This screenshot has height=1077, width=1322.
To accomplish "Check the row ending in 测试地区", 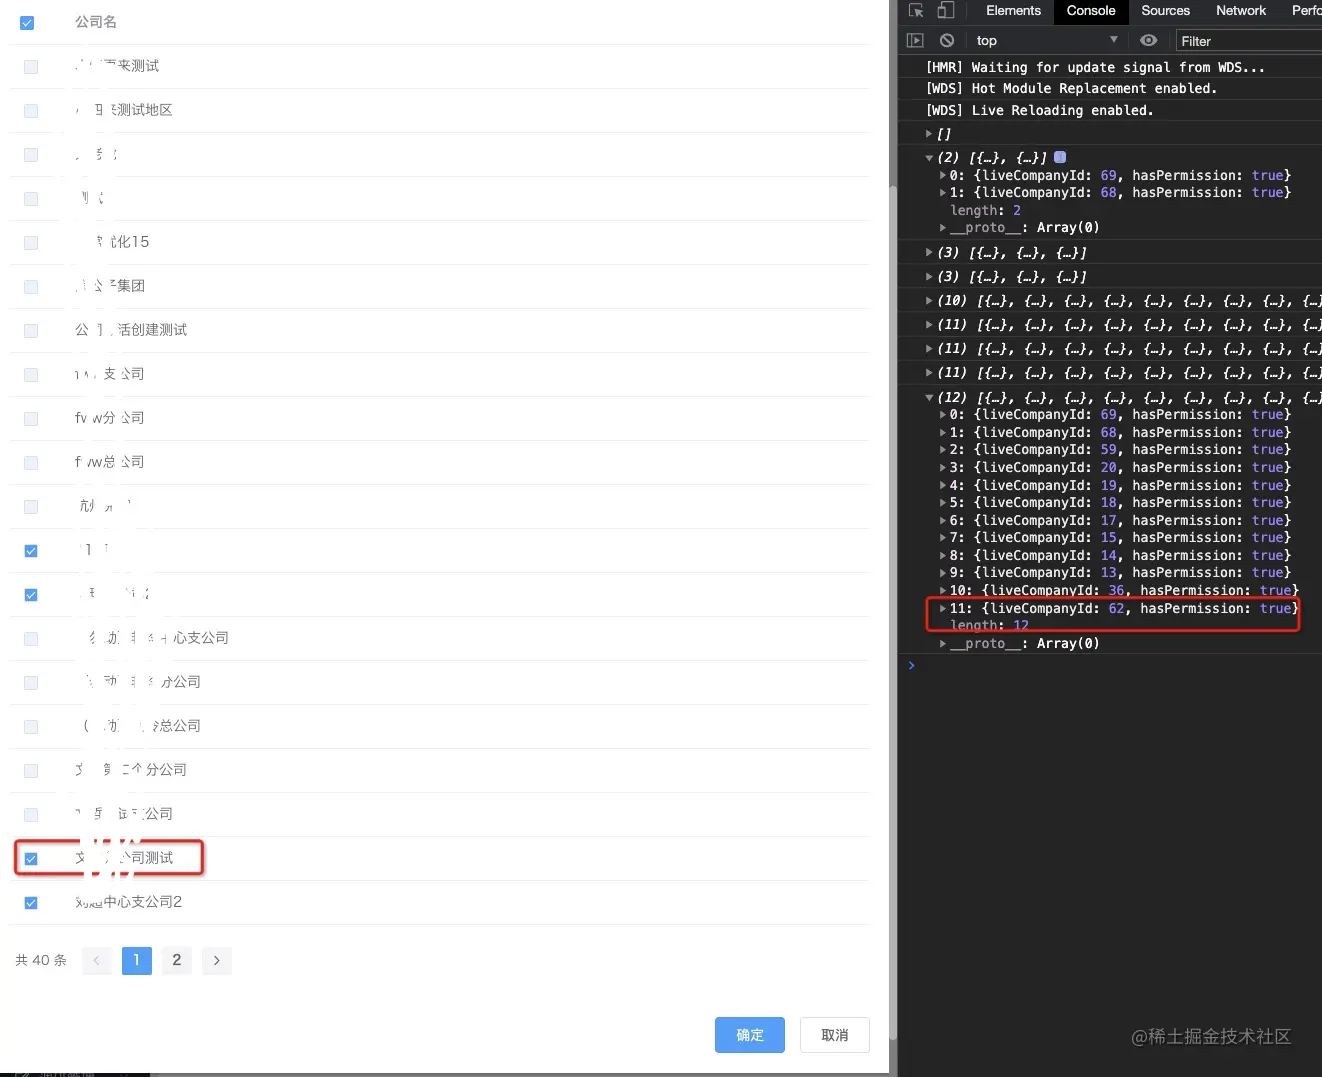I will coord(31,110).
